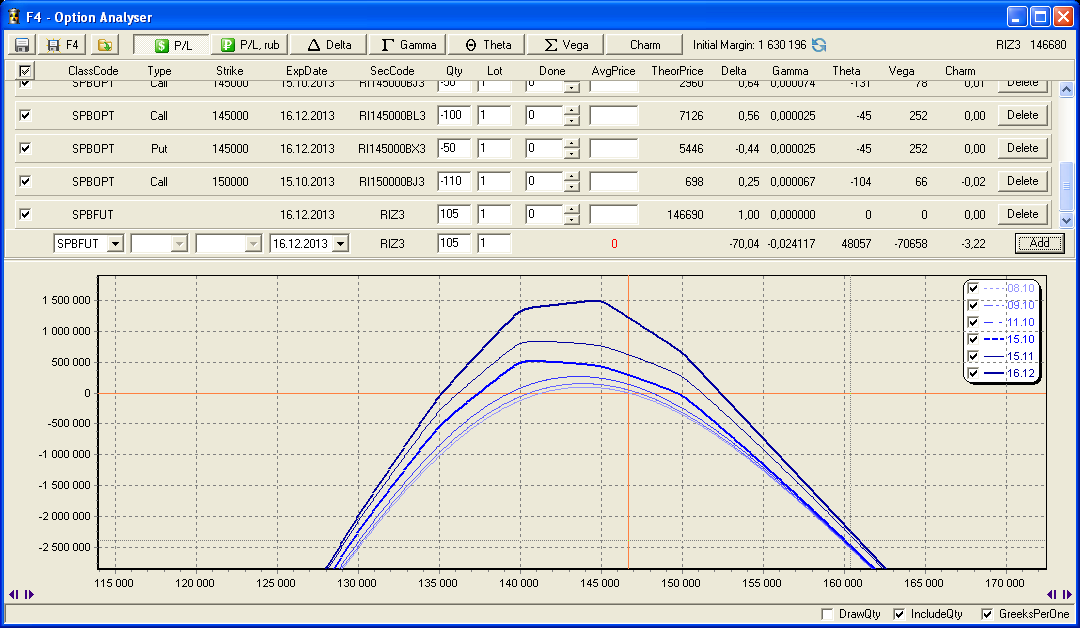The height and width of the screenshot is (628, 1080).
Task: Click the Save F4 toolbar button
Action: (63, 45)
